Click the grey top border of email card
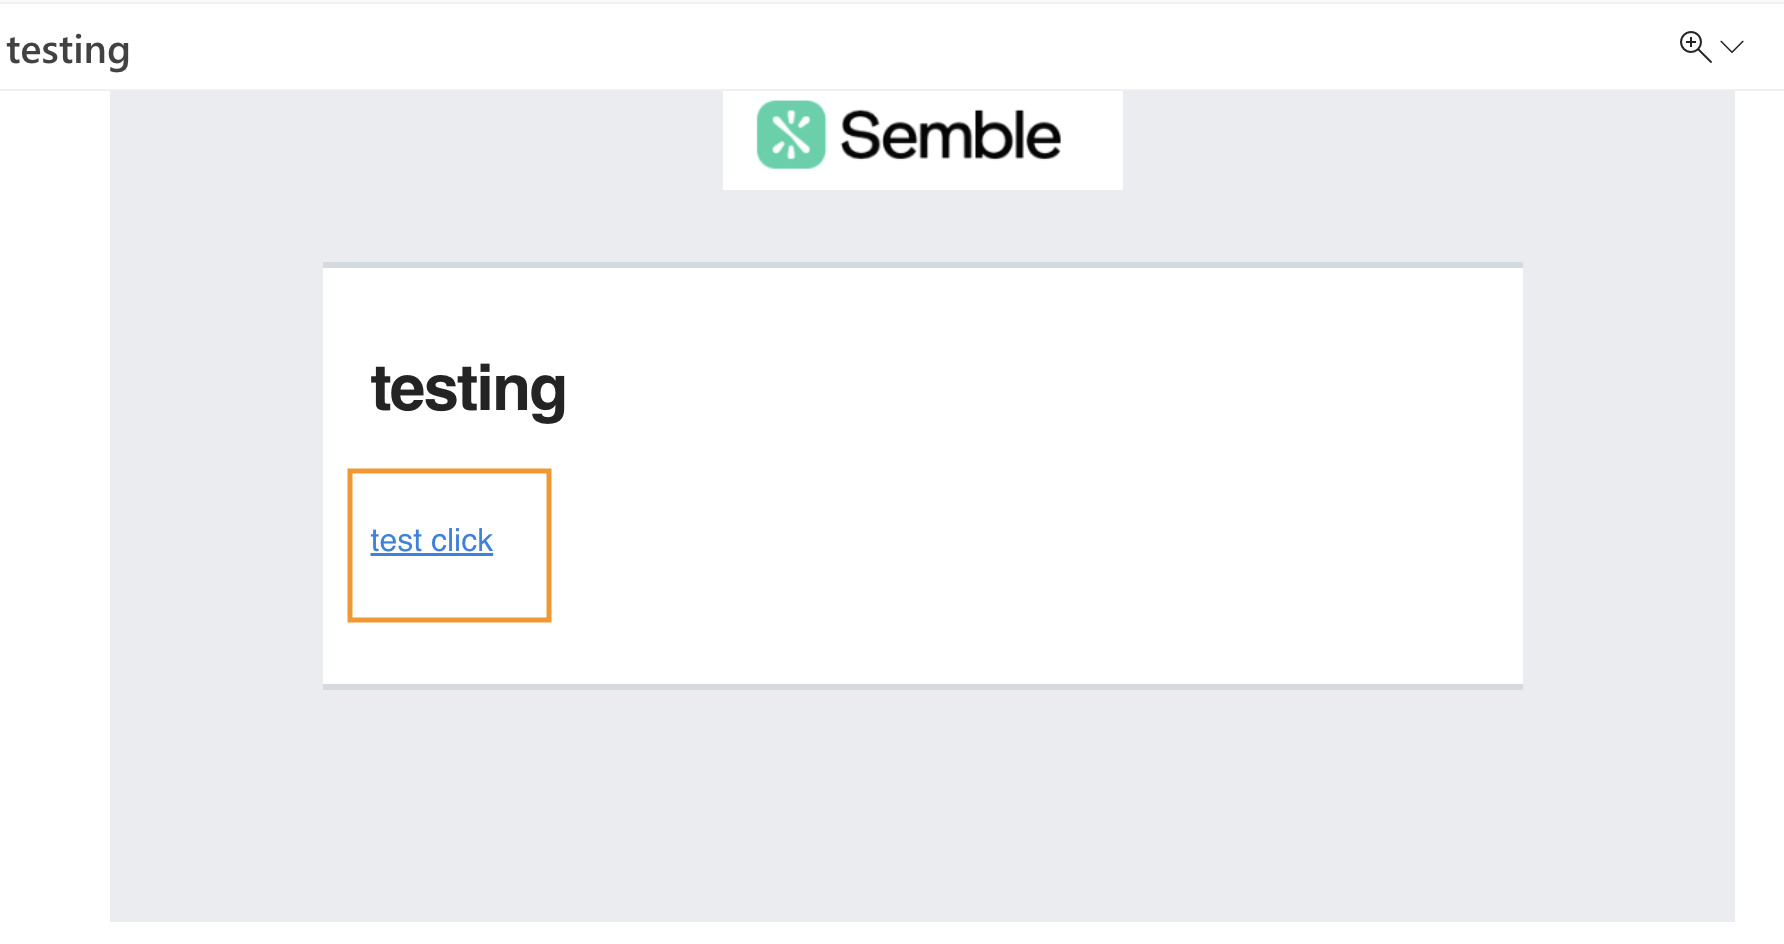1784x944 pixels. point(922,265)
